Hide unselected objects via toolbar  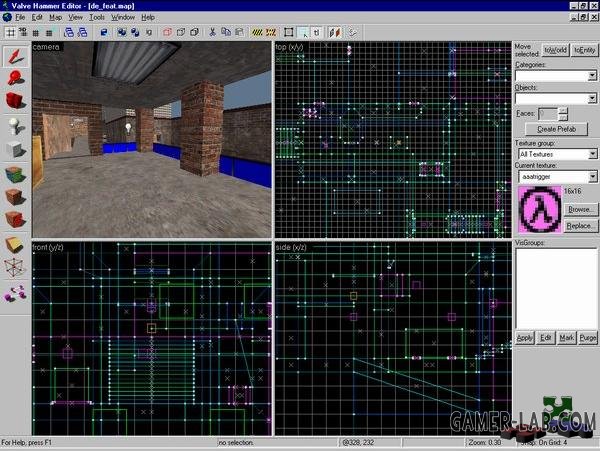181,33
